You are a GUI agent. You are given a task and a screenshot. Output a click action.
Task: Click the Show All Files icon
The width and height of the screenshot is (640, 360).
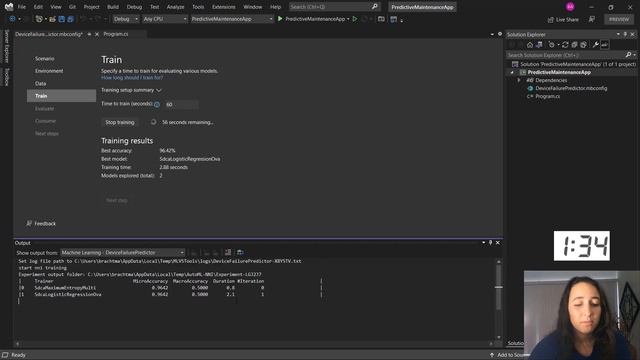pos(583,44)
